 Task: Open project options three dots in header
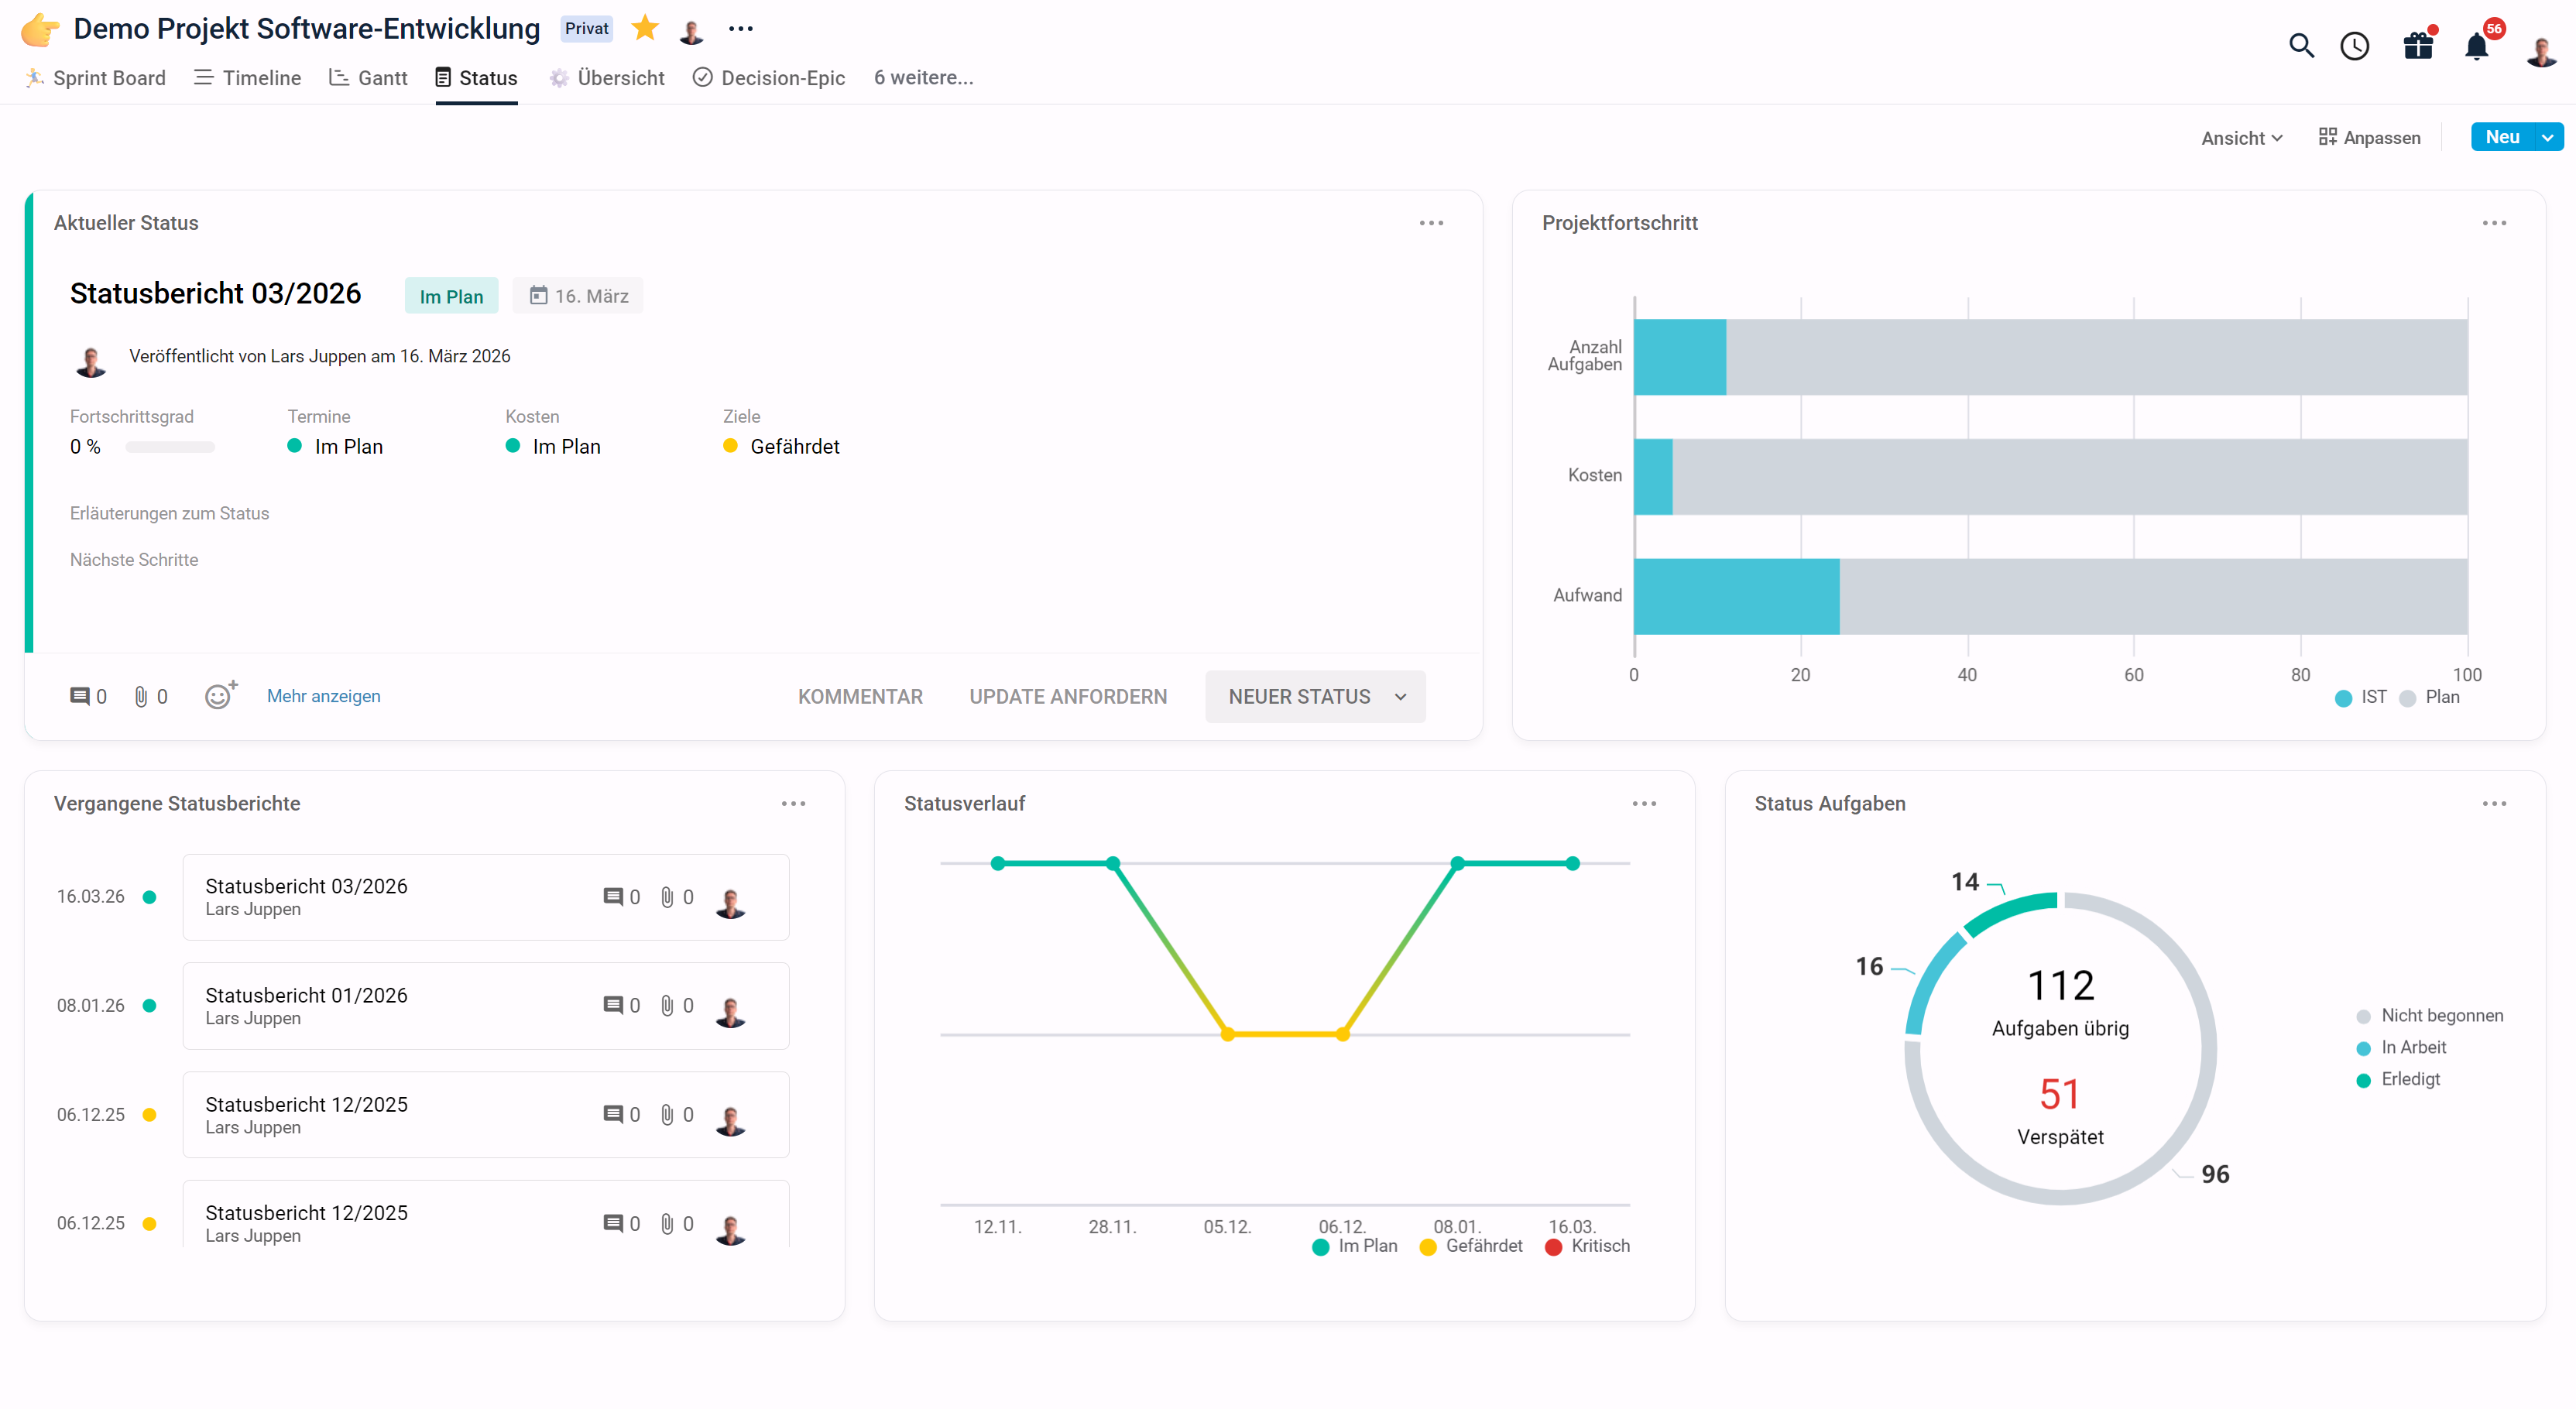(x=741, y=28)
